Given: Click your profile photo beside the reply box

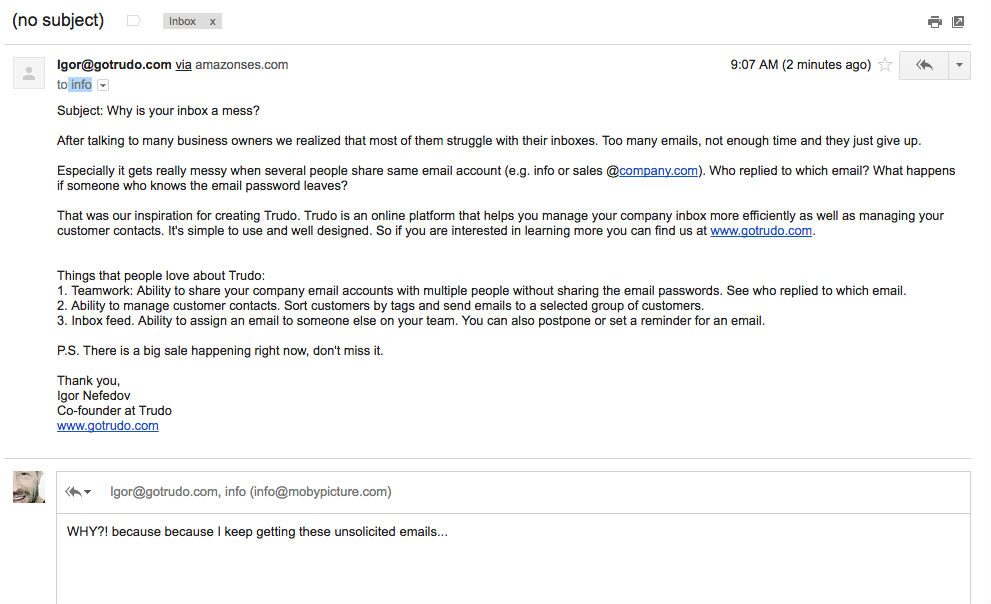Looking at the screenshot, I should pyautogui.click(x=28, y=487).
